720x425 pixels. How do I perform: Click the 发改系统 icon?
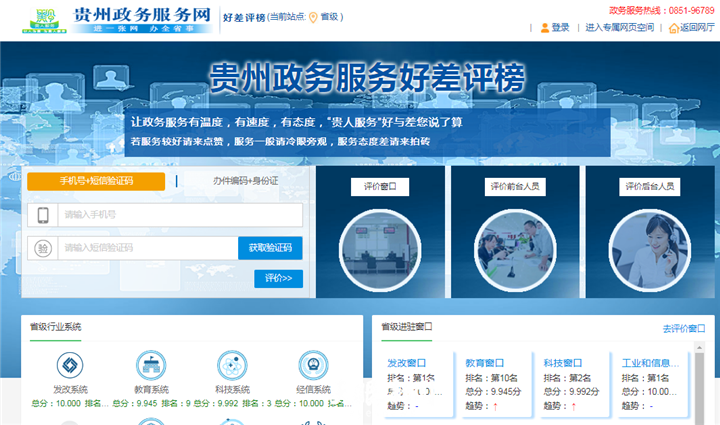click(70, 366)
